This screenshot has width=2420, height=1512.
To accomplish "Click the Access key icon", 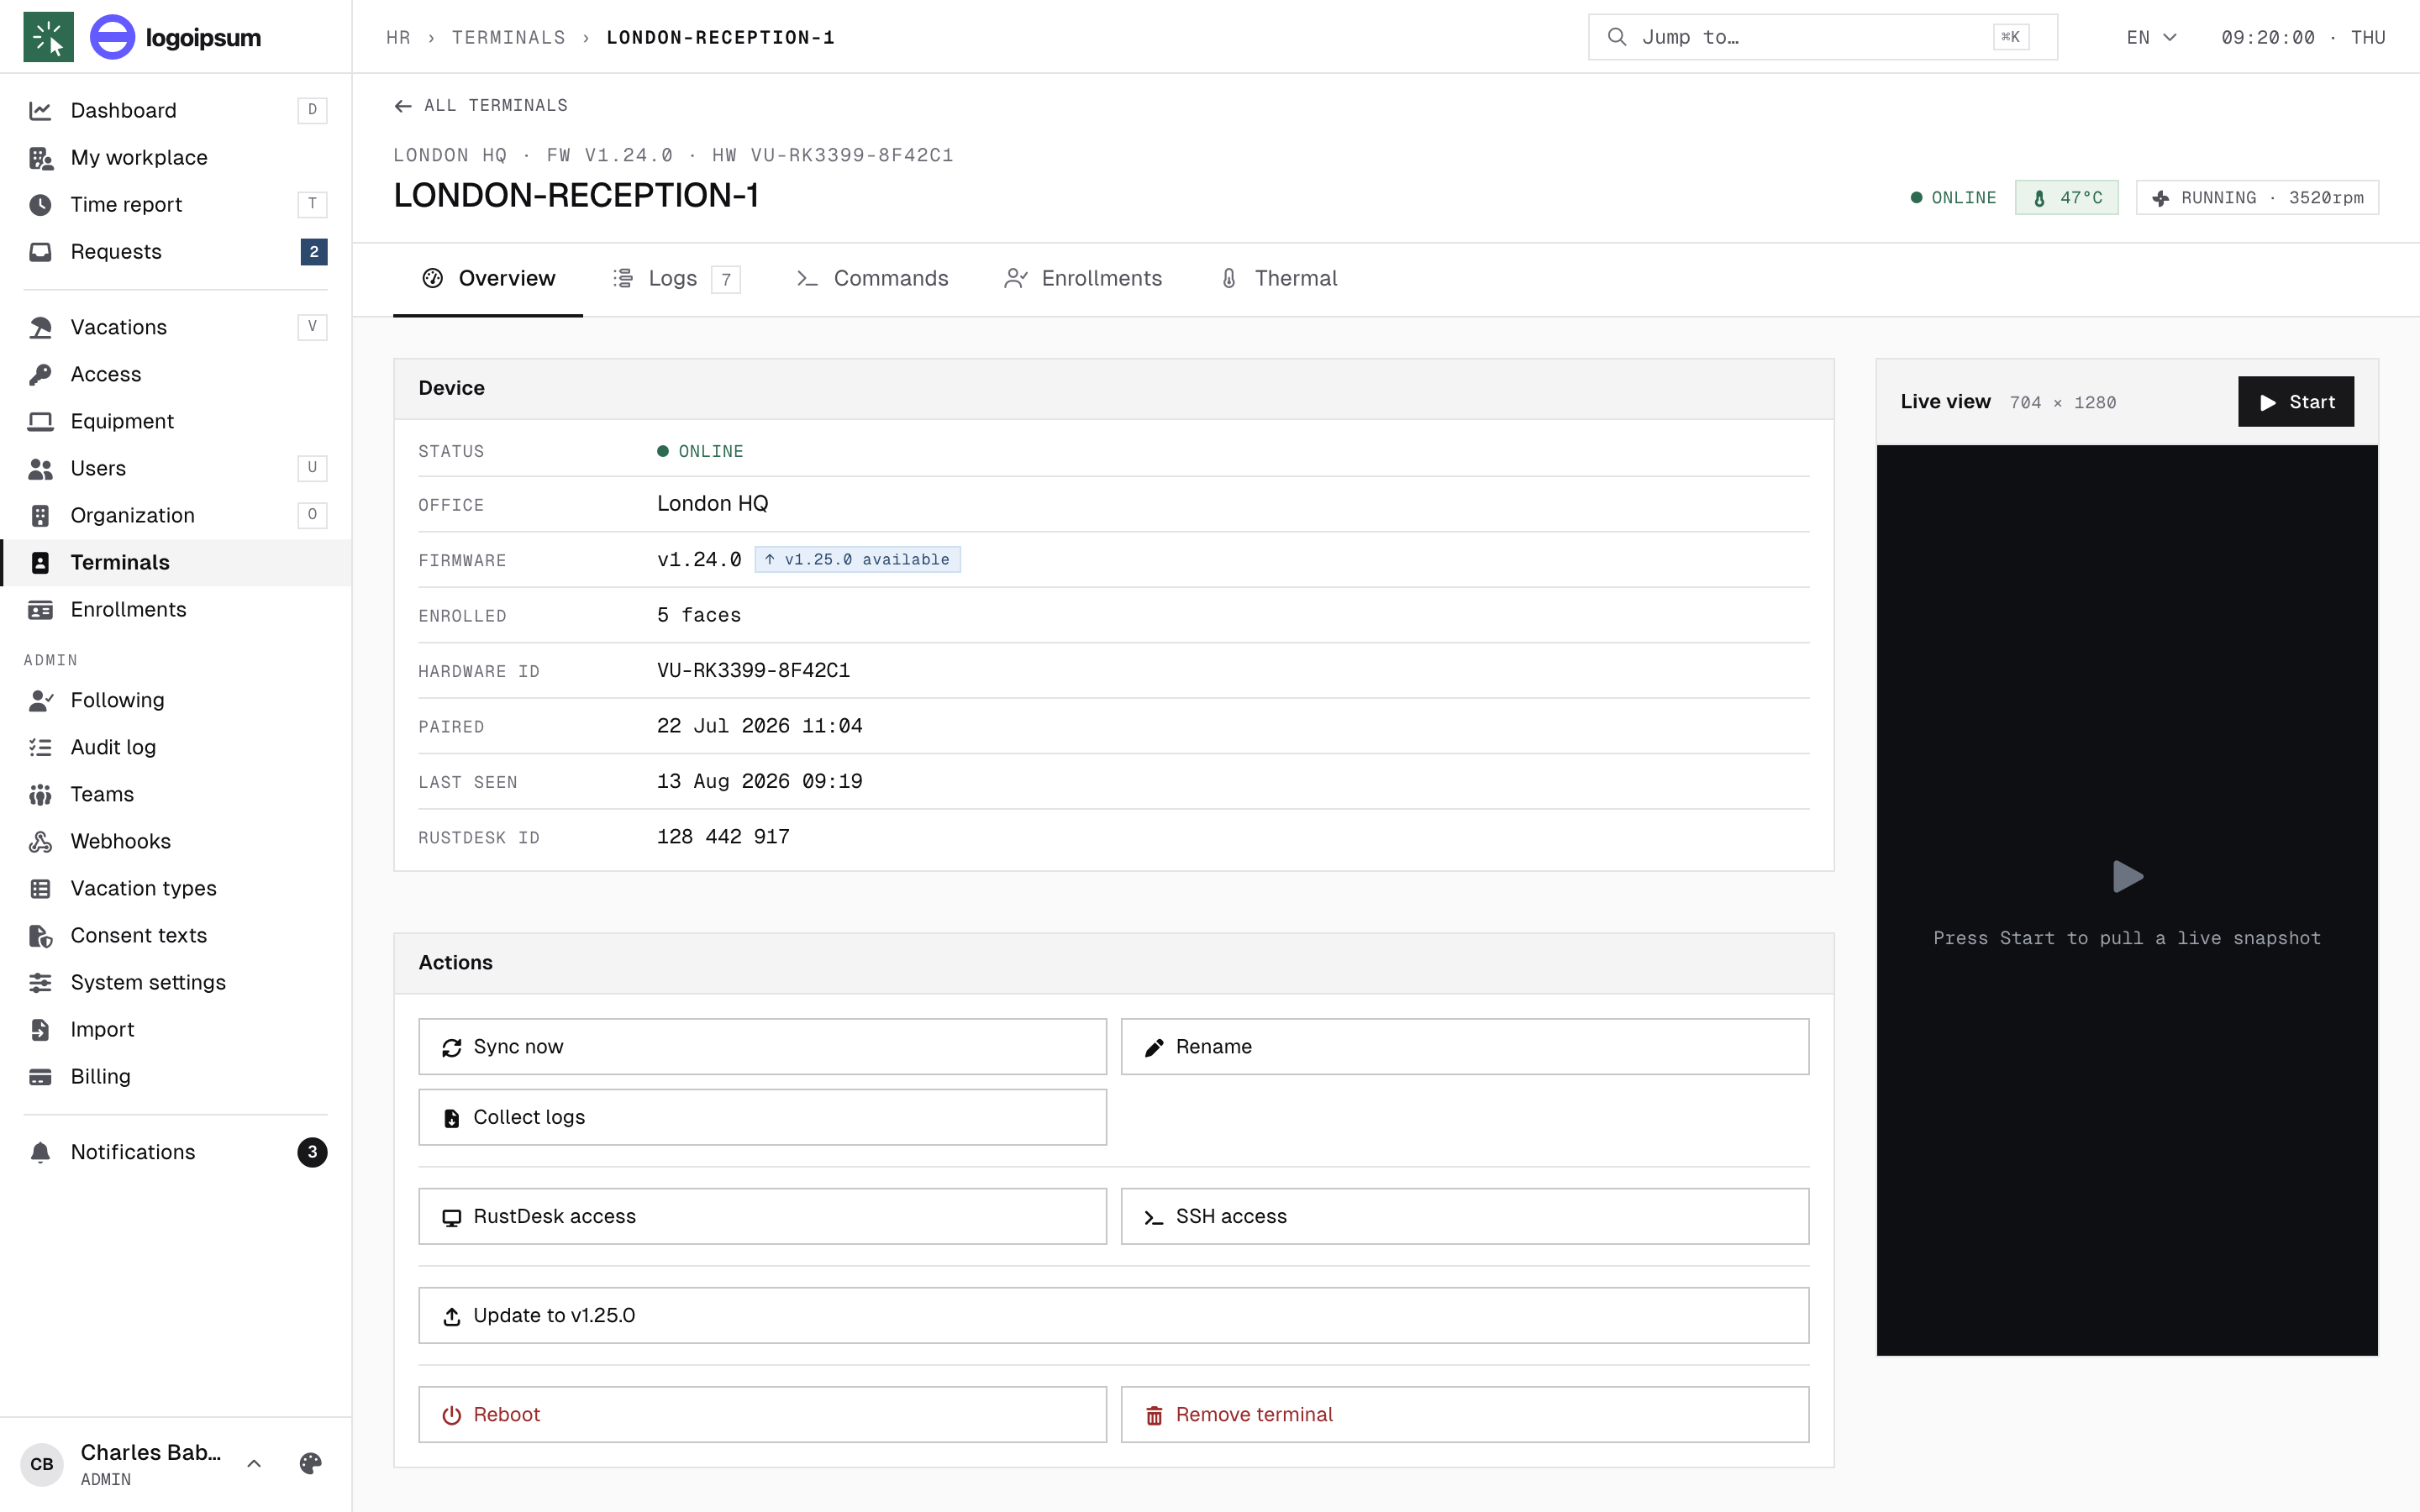I will coord(40,374).
